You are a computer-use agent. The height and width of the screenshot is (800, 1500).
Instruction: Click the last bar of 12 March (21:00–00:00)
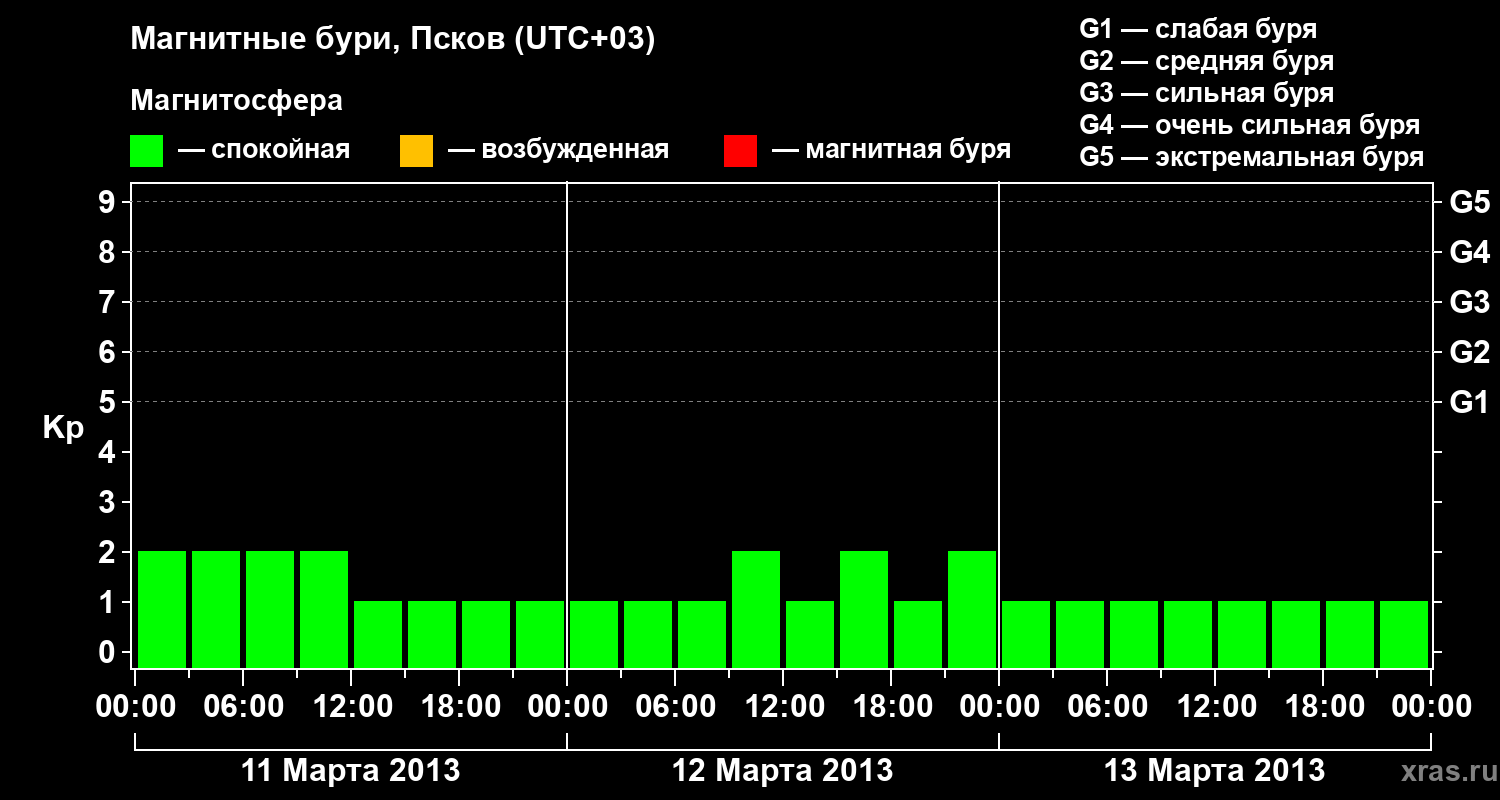point(972,609)
